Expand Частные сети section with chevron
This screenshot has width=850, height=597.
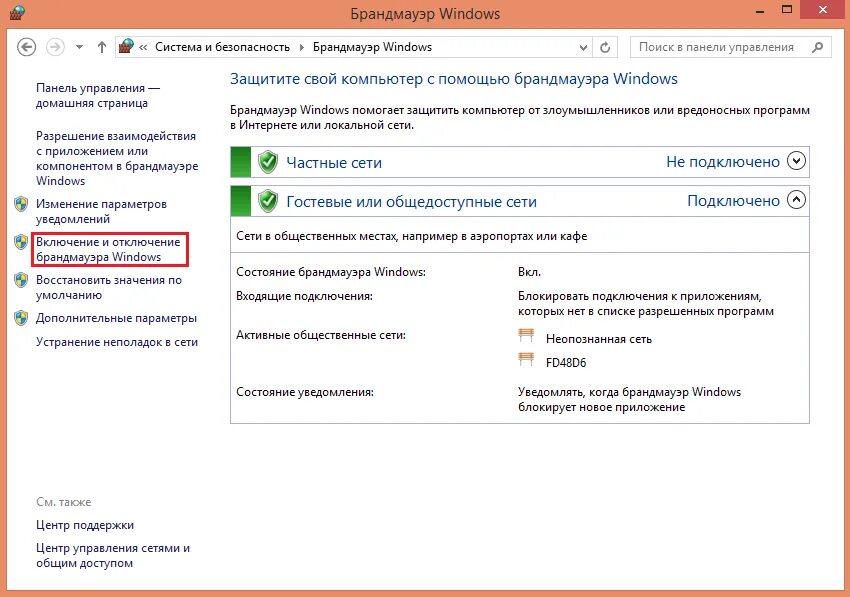coord(796,161)
